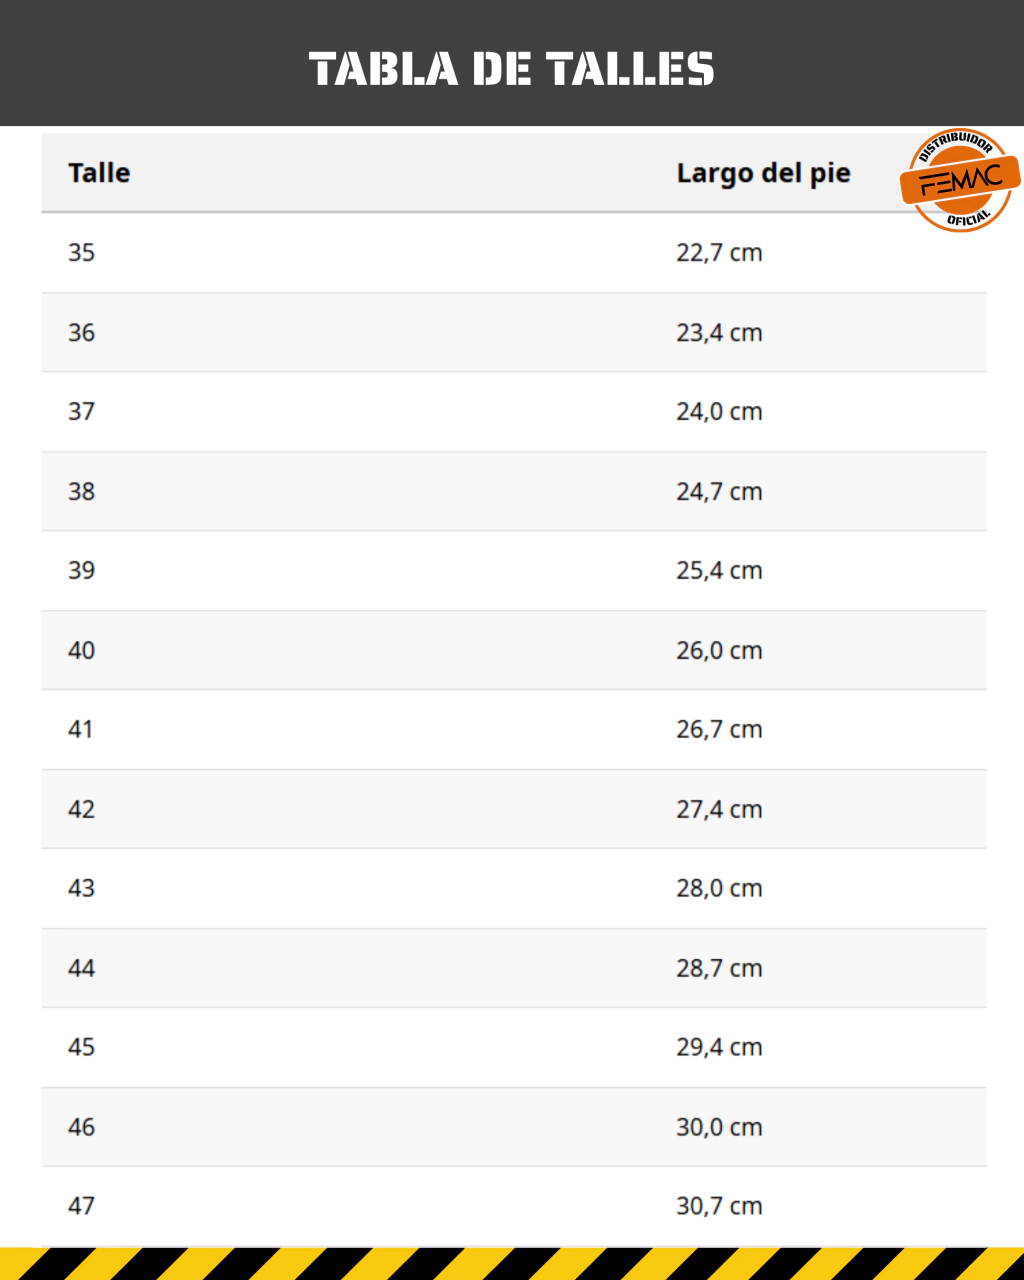Viewport: 1024px width, 1280px height.
Task: Click the 24,0 cm measurement
Action: 719,412
